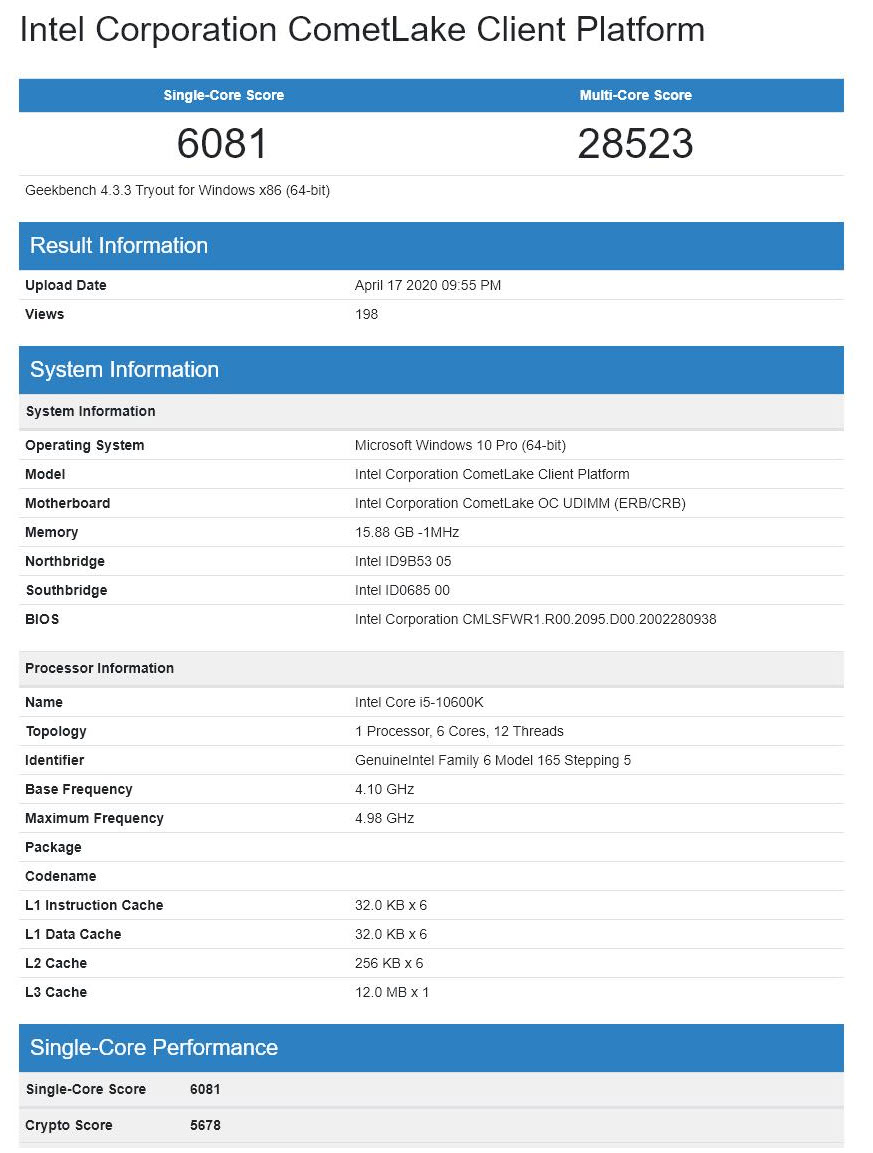The width and height of the screenshot is (873, 1153).
Task: Select the base frequency '4.10 GHz'
Action: [x=384, y=790]
